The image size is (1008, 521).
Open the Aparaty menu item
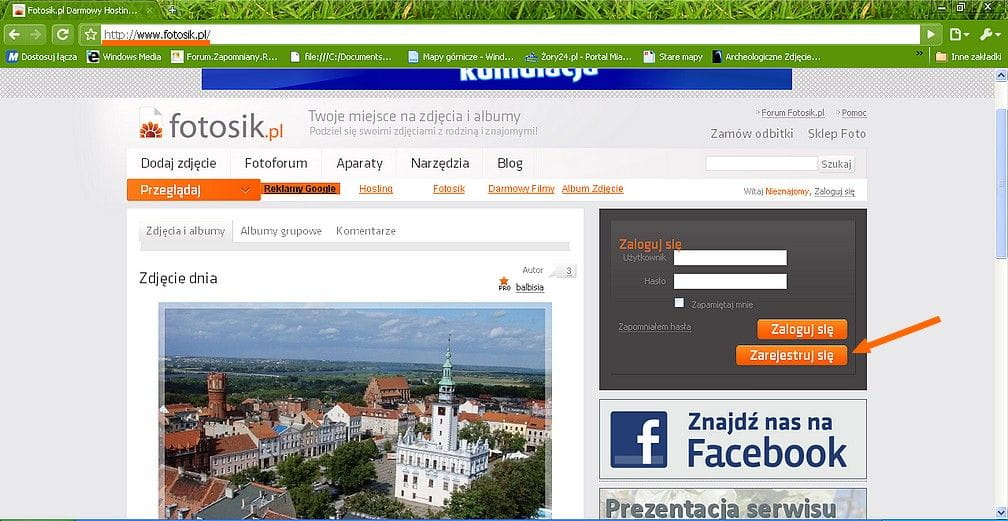coord(359,163)
